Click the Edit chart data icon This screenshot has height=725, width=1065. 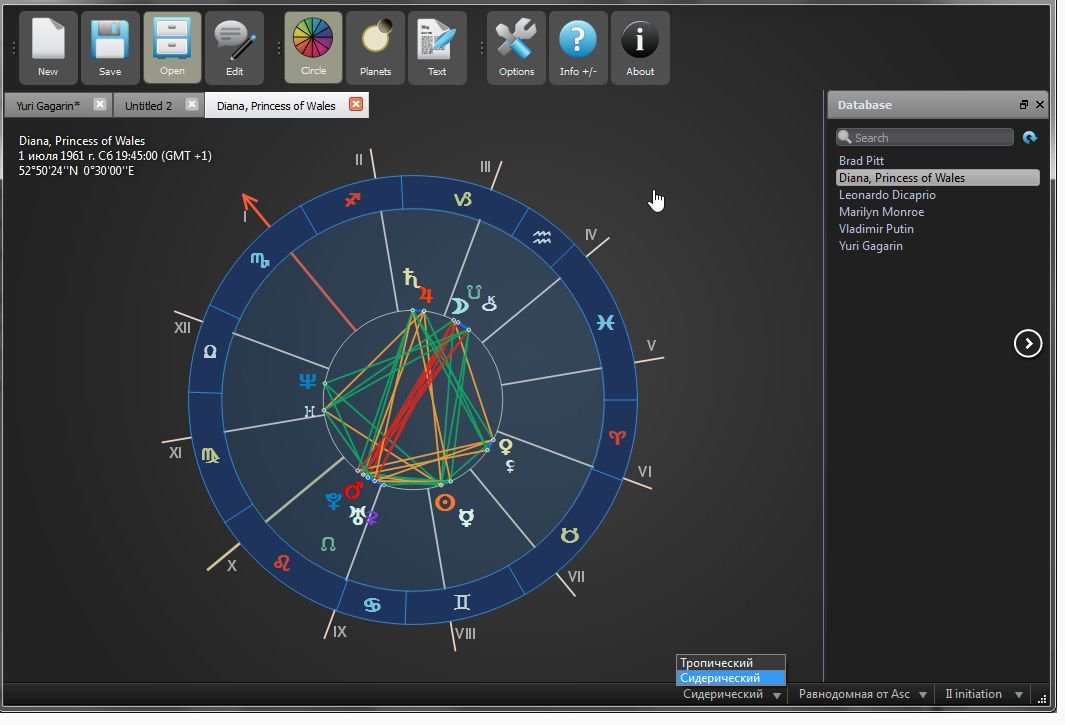[235, 46]
